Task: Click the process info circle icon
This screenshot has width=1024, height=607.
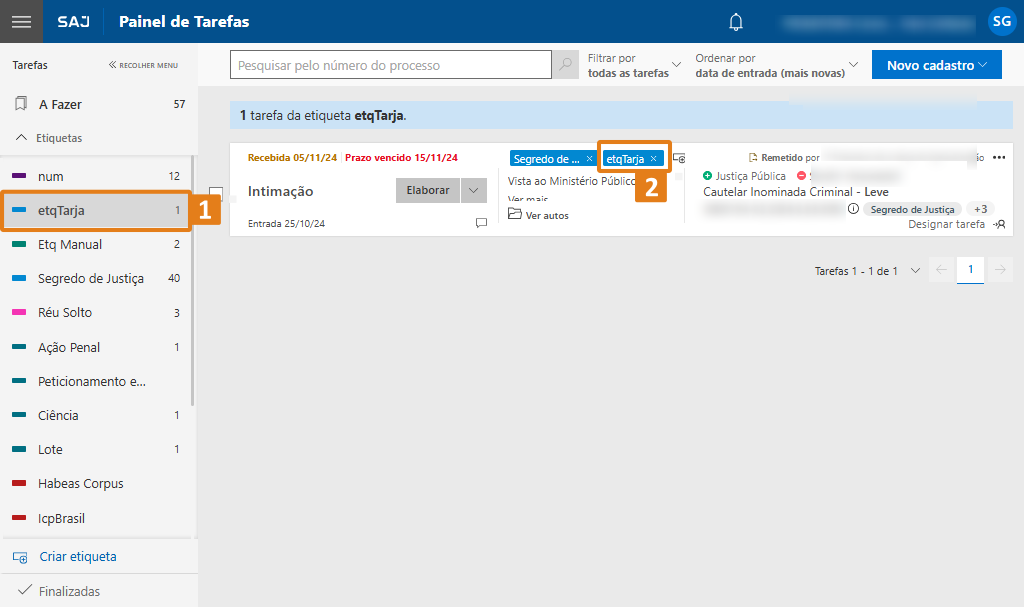Action: click(x=853, y=209)
